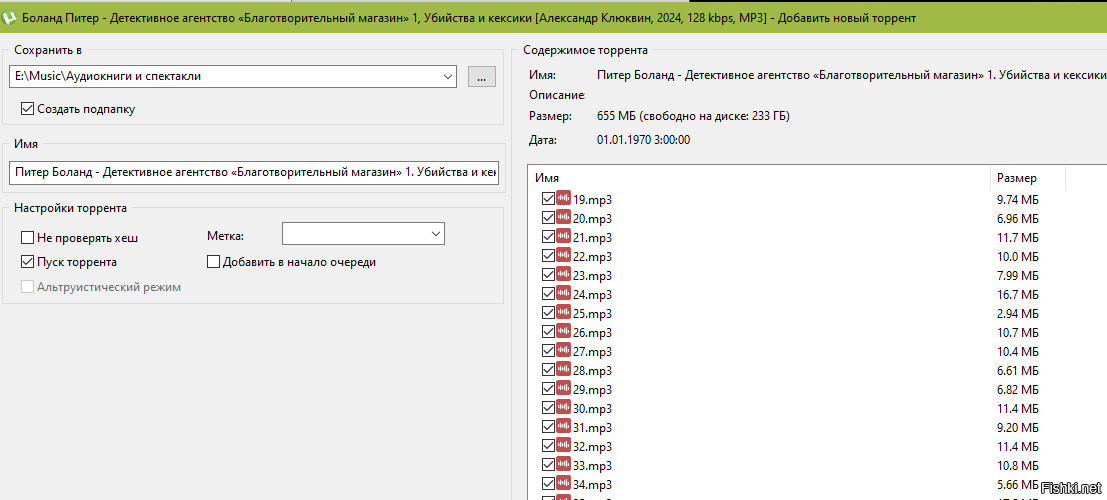Image resolution: width=1107 pixels, height=500 pixels.
Task: Check 'Добавить в начало очереди'
Action: pos(214,262)
